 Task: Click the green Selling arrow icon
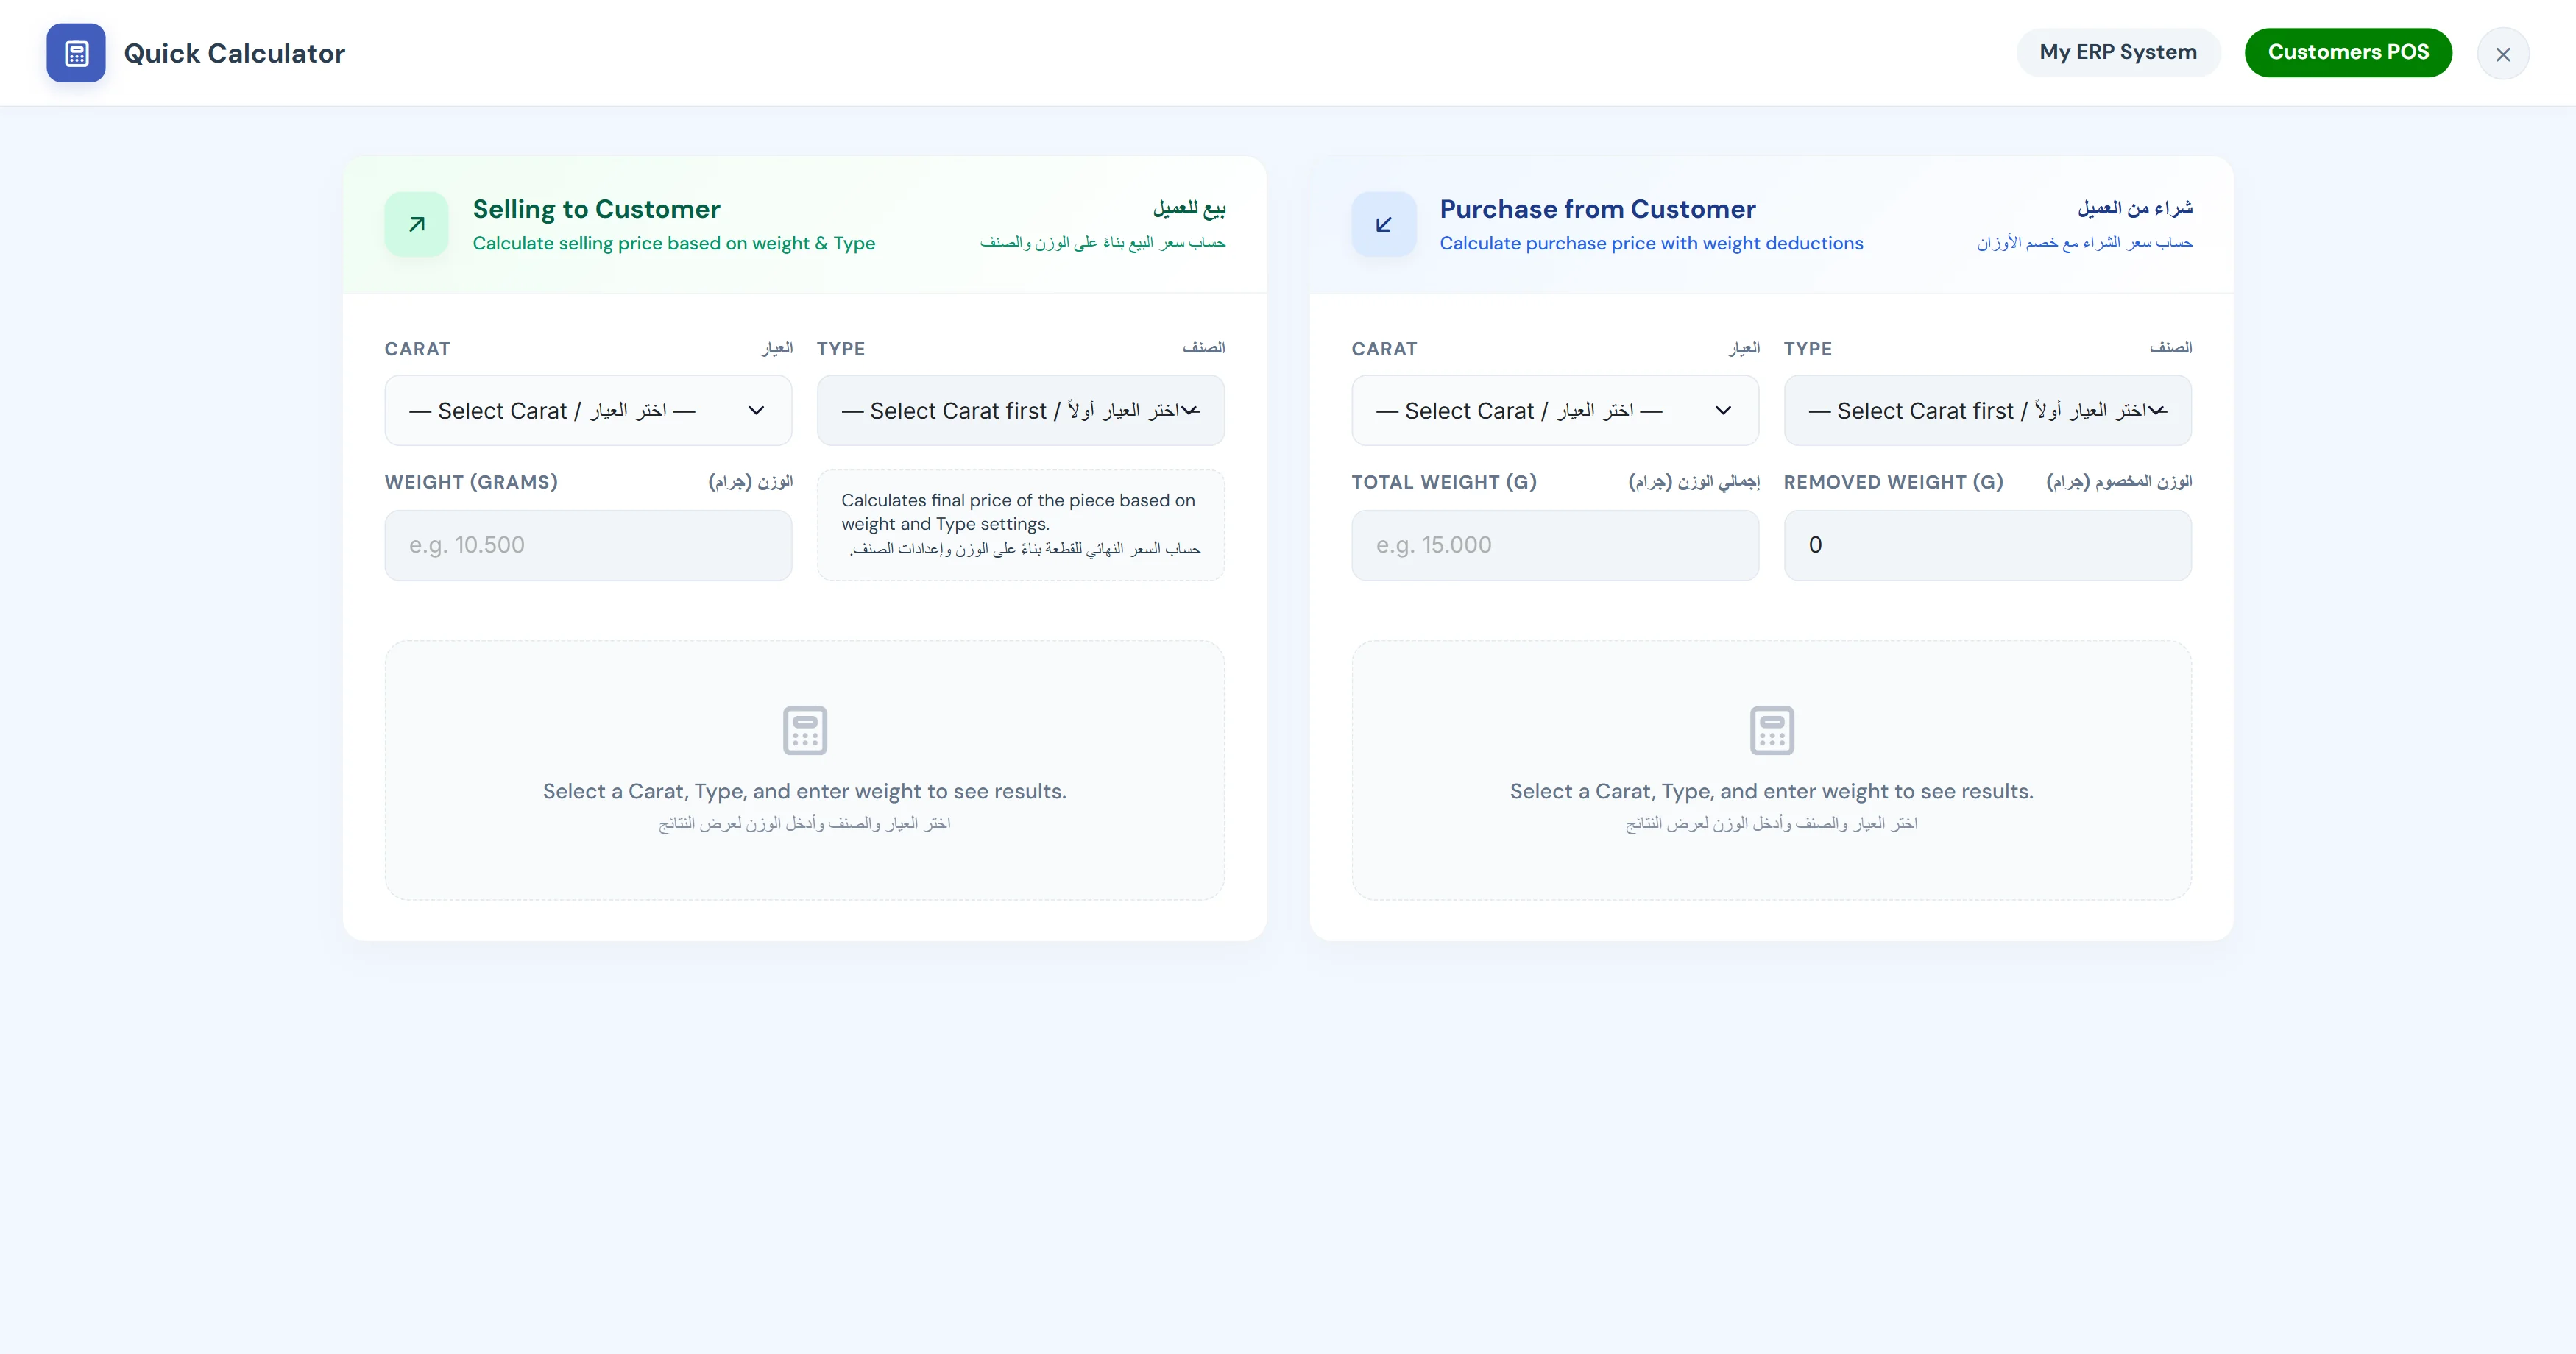pos(417,224)
